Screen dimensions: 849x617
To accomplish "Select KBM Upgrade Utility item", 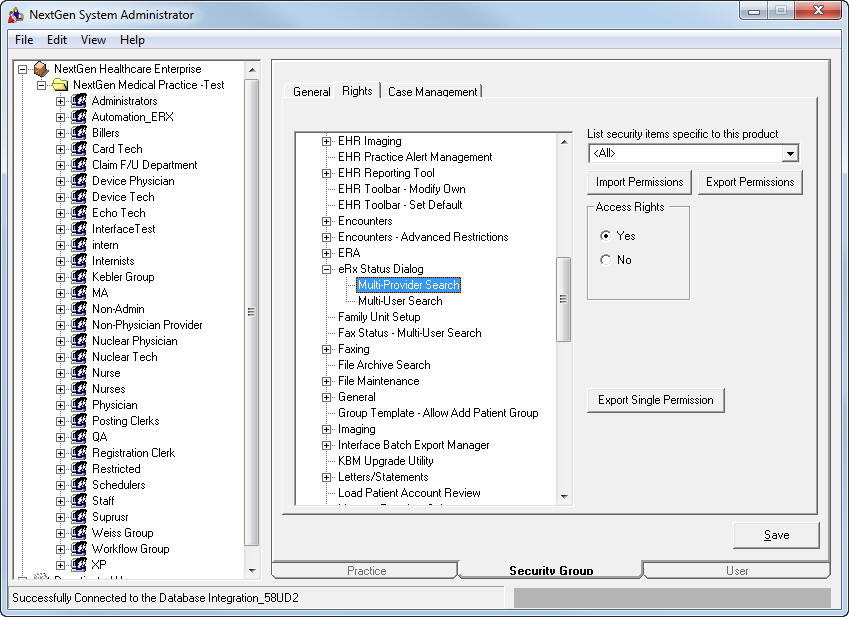I will coord(386,461).
